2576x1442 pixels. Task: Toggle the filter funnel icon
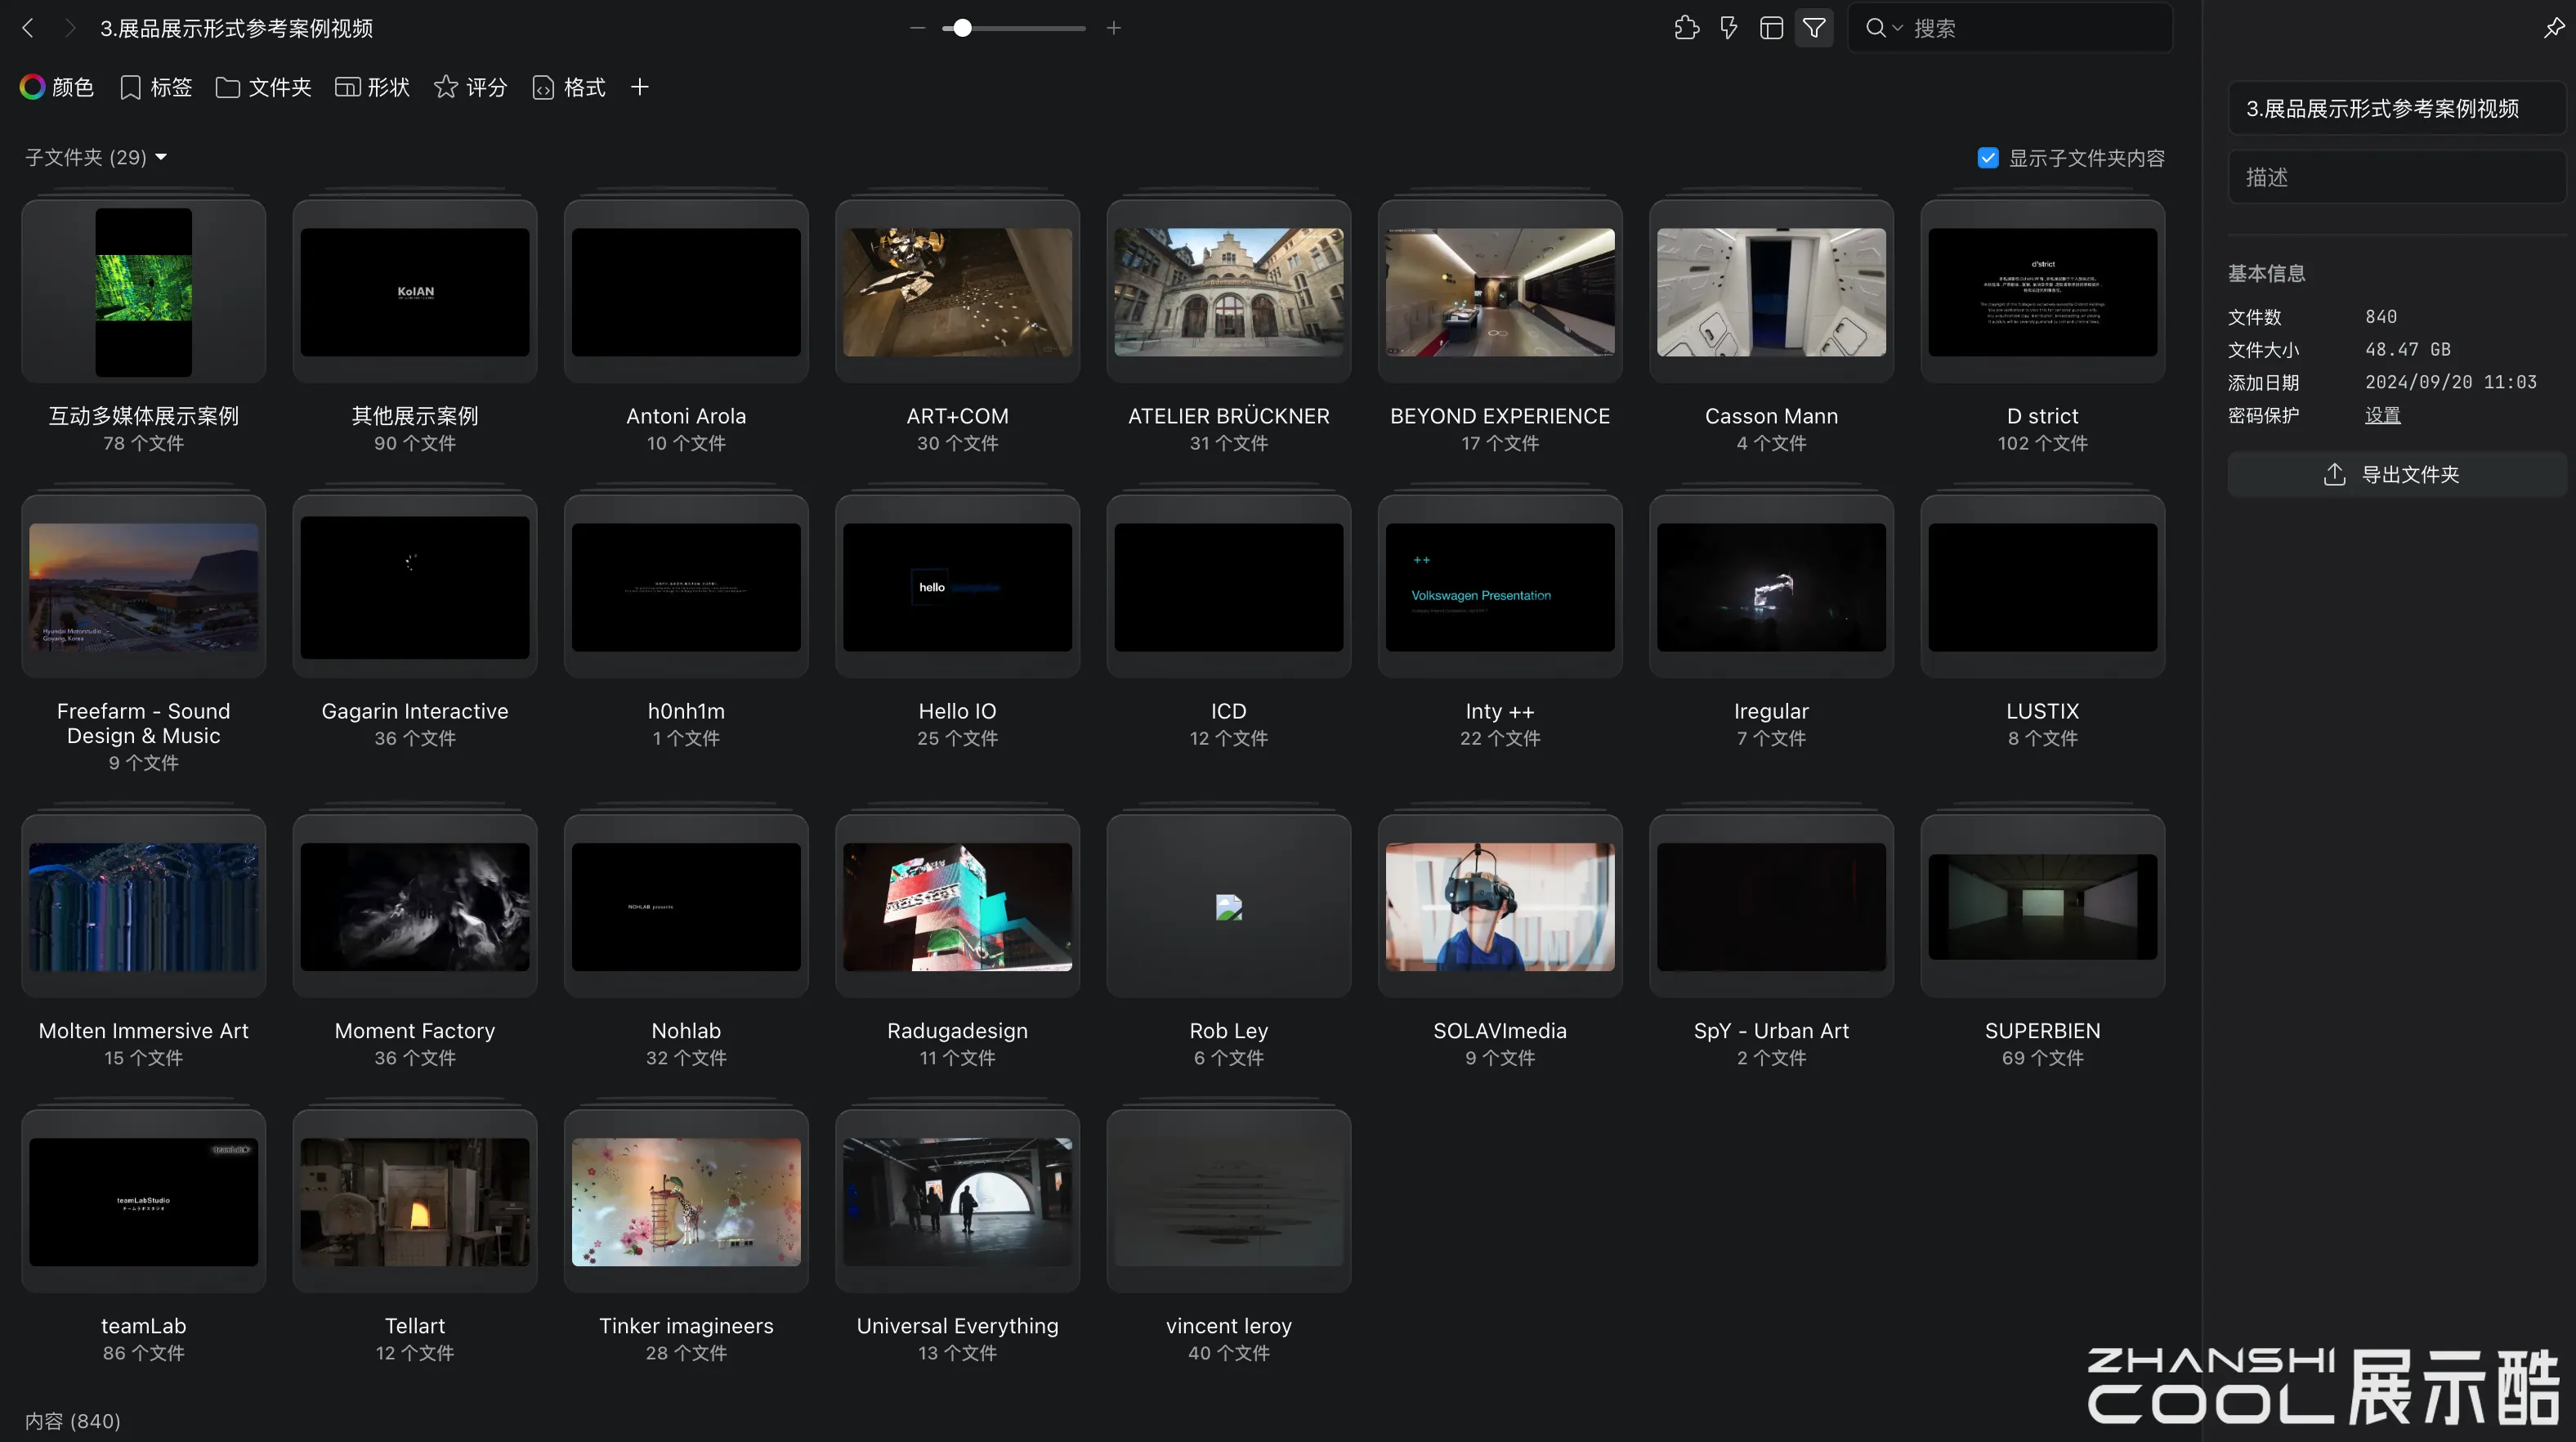[x=1814, y=28]
